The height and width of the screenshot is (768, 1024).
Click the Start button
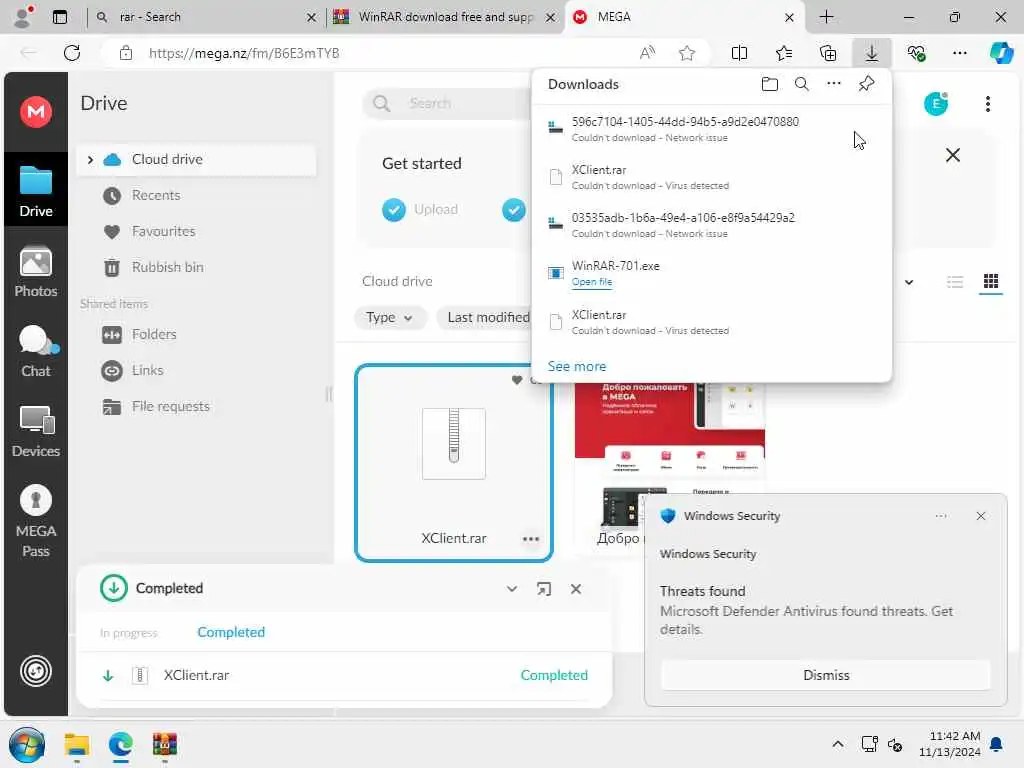click(x=27, y=744)
